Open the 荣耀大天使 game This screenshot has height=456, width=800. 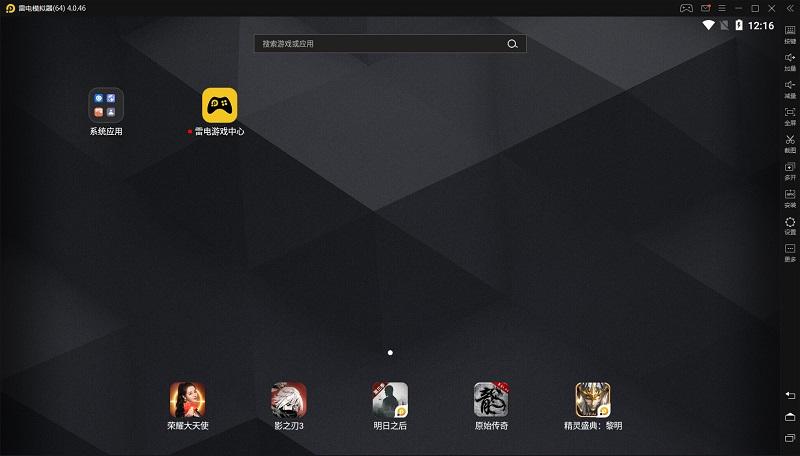point(188,399)
